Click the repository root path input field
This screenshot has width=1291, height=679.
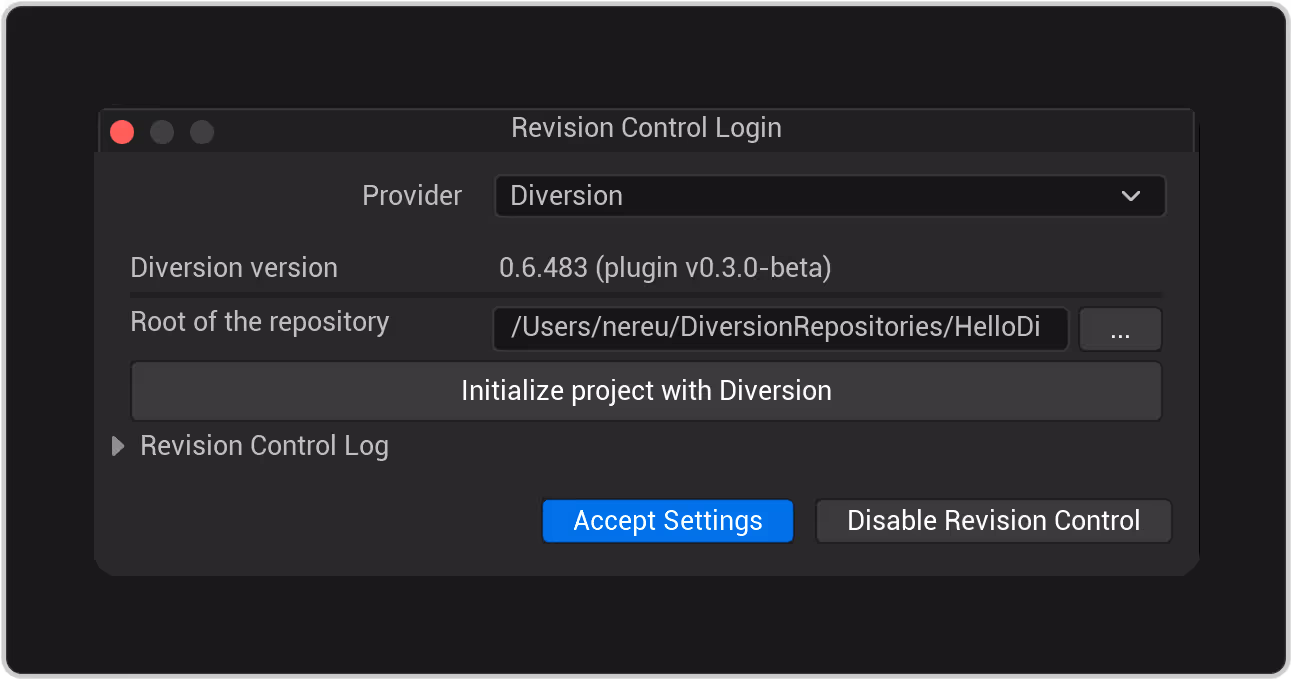click(x=781, y=329)
